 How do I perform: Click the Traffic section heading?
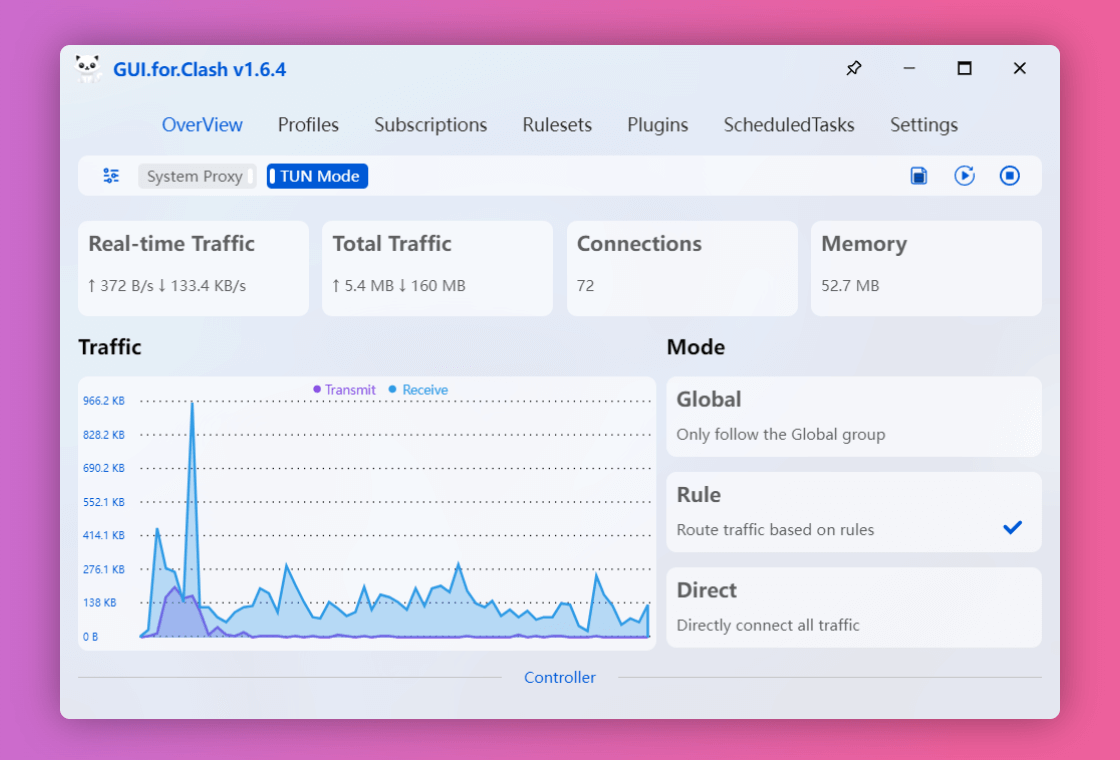point(110,347)
